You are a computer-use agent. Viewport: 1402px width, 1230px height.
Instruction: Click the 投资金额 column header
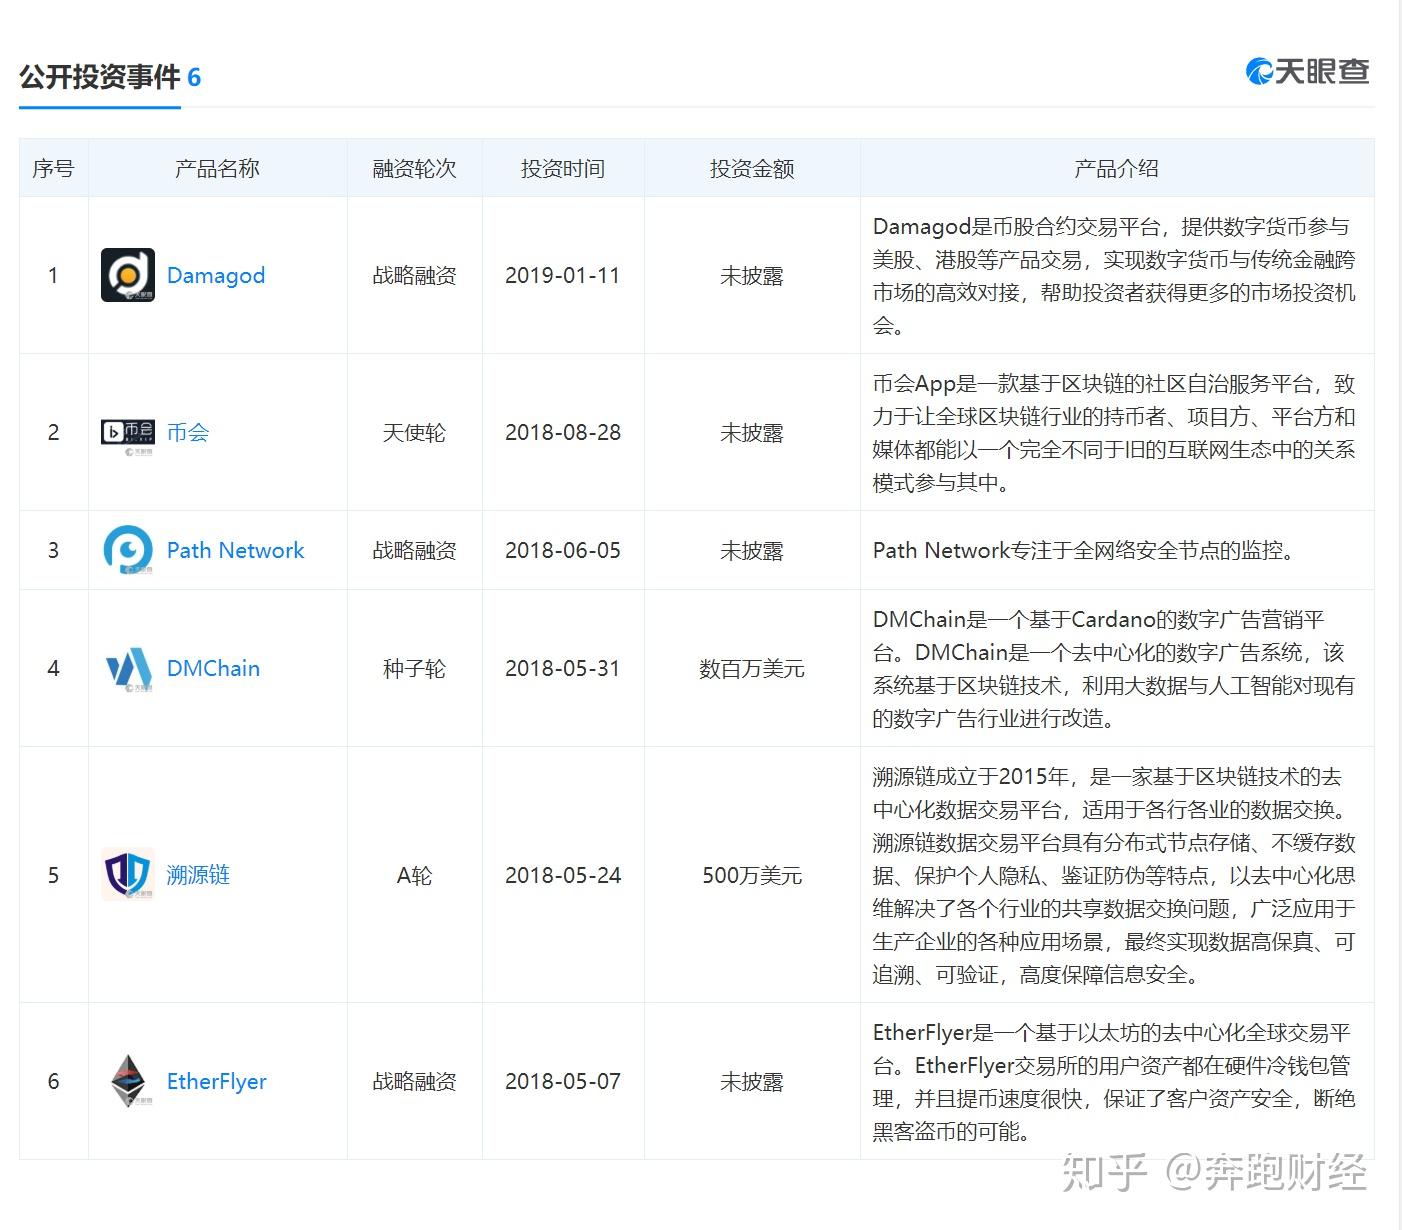click(752, 168)
